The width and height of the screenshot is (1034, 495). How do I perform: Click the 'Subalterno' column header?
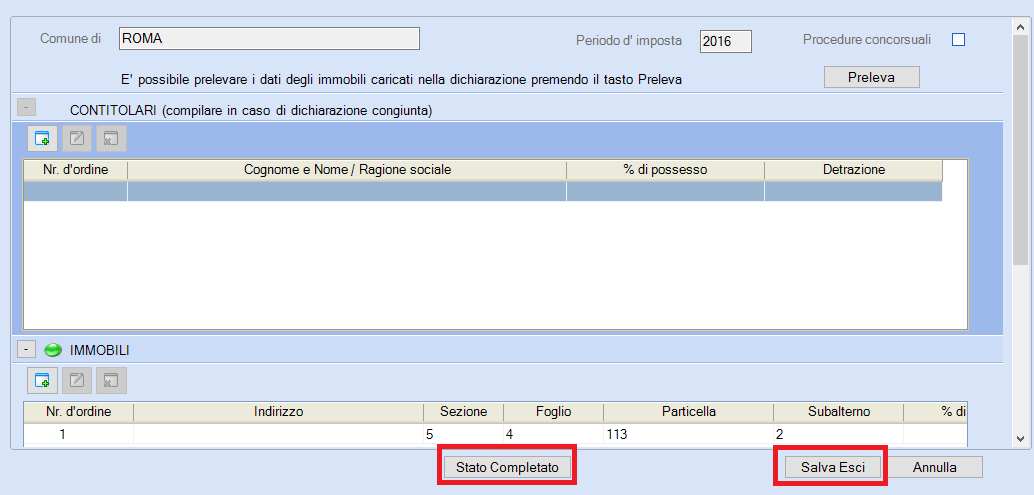tap(839, 412)
